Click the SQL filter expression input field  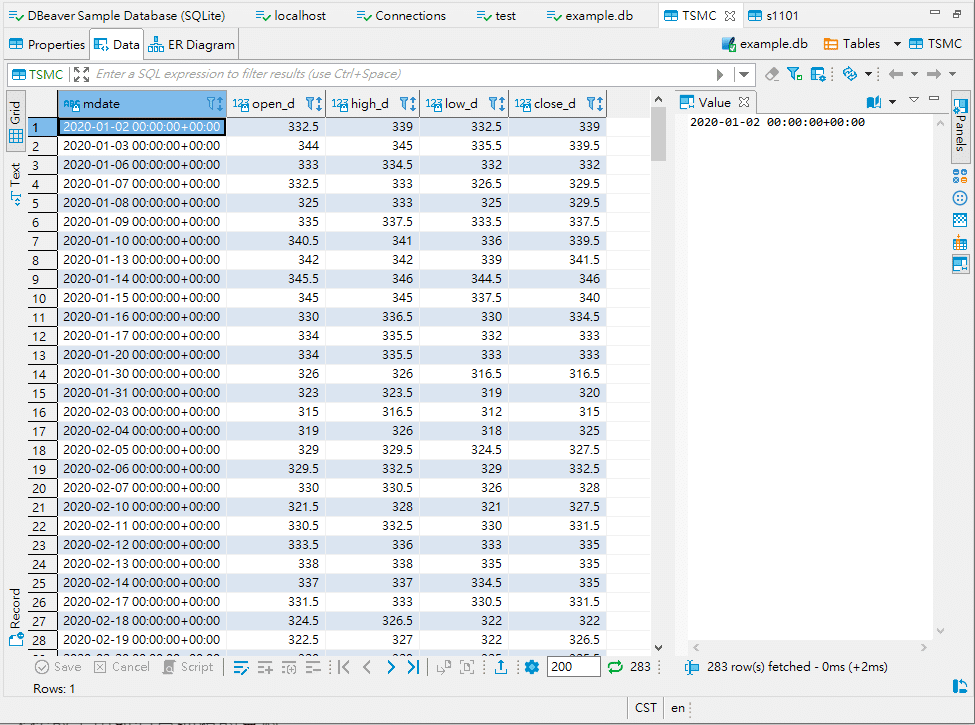coord(400,74)
